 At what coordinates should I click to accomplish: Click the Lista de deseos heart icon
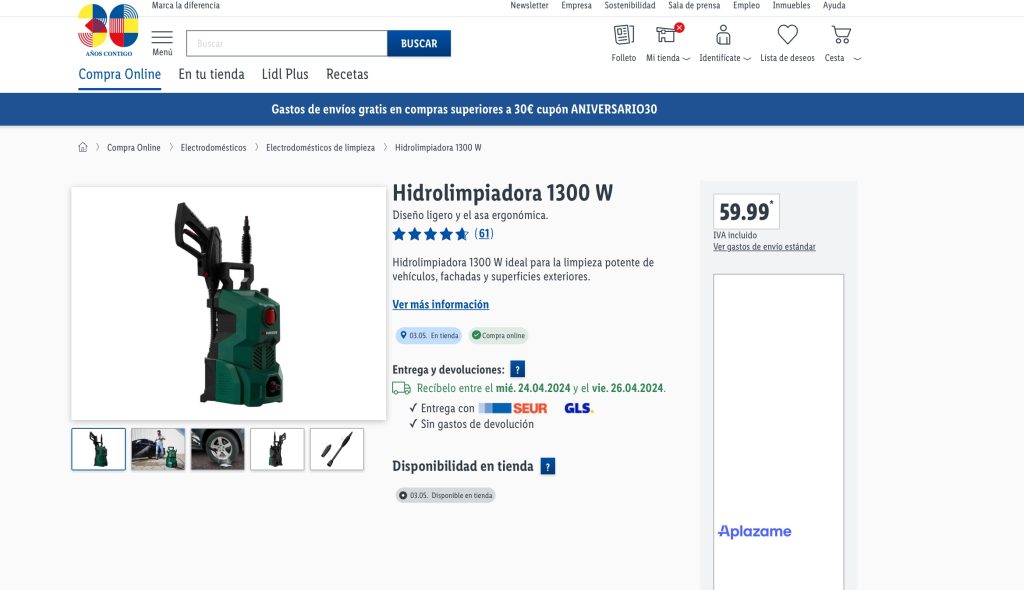click(787, 36)
